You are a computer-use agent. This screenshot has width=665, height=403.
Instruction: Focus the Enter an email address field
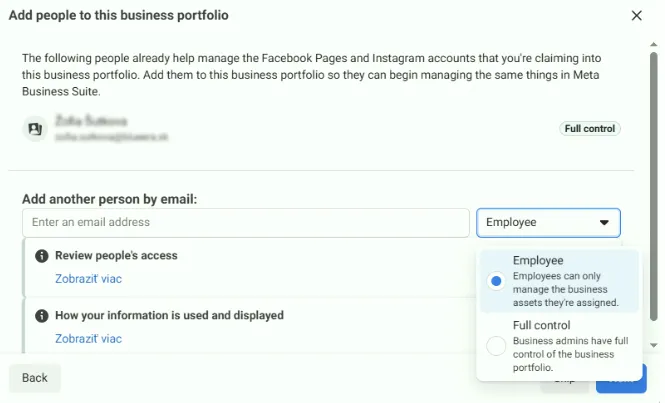(245, 222)
